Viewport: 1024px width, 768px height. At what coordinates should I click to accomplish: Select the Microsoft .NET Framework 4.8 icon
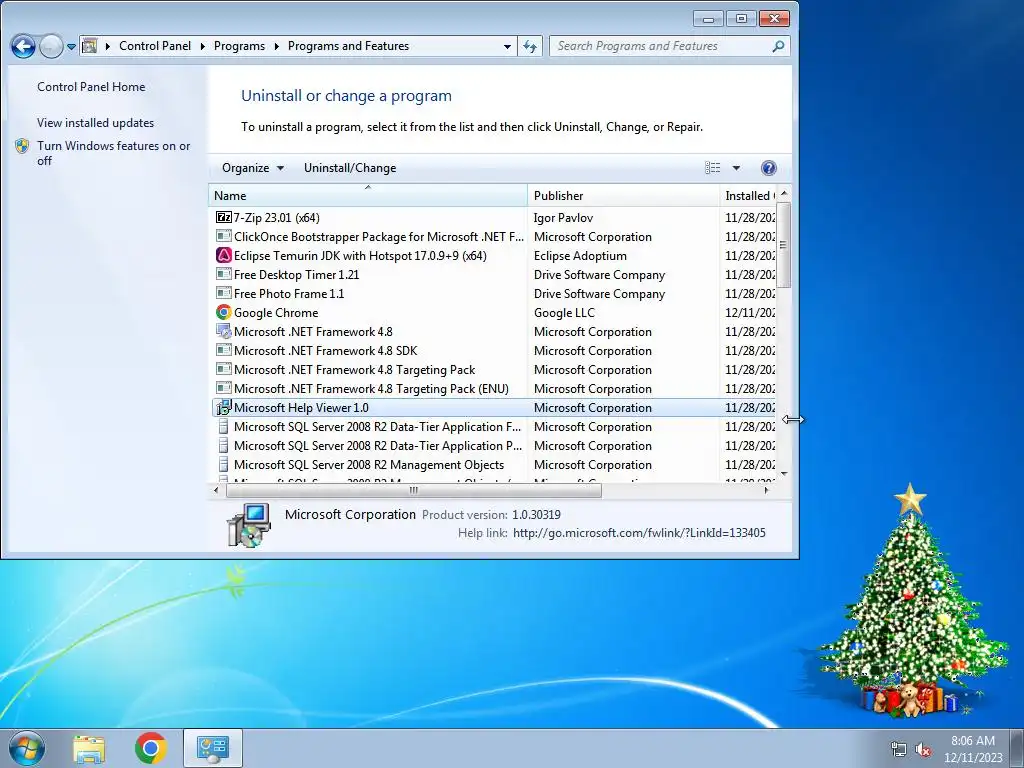pos(223,331)
